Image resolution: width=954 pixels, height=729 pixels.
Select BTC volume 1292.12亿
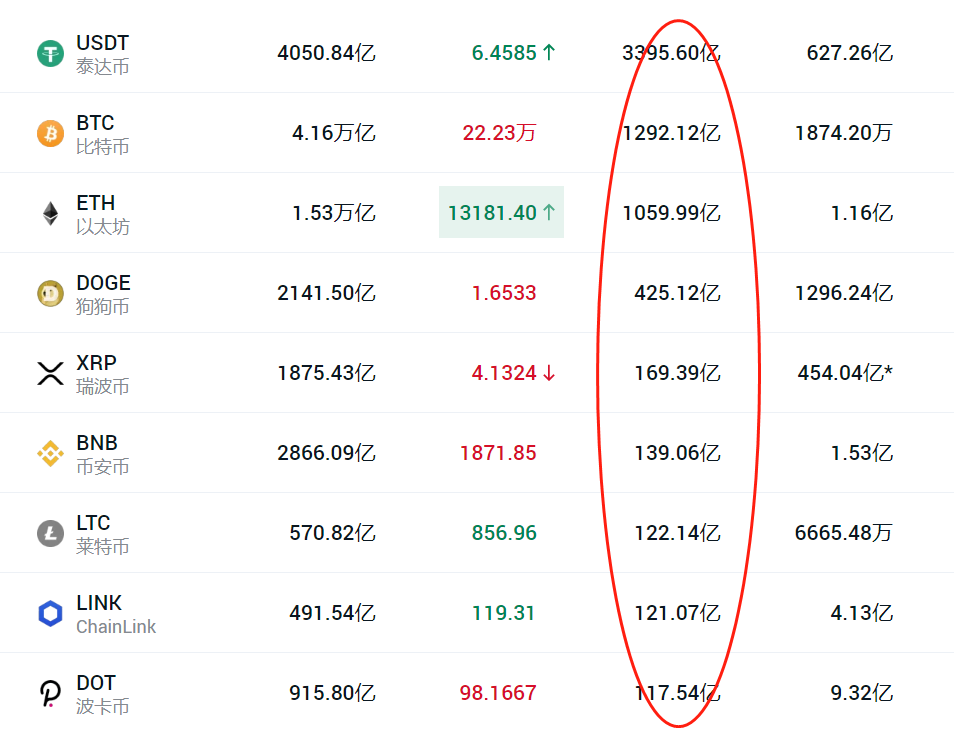pos(672,133)
